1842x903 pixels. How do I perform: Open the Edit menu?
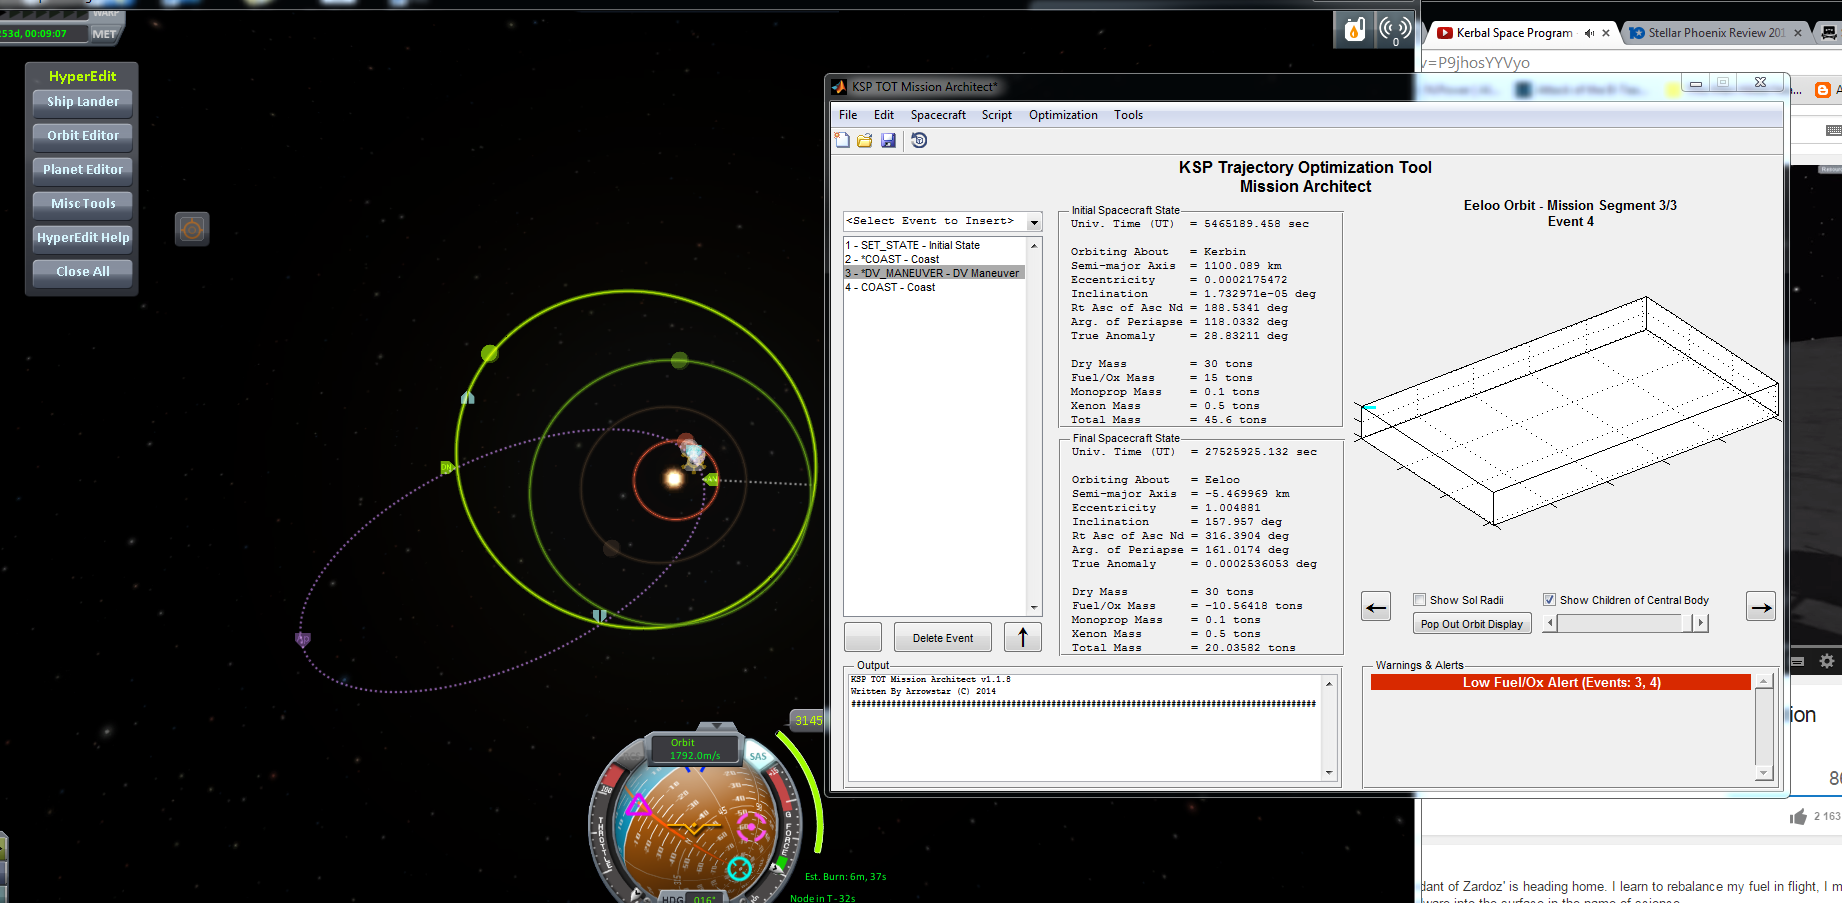(x=884, y=115)
